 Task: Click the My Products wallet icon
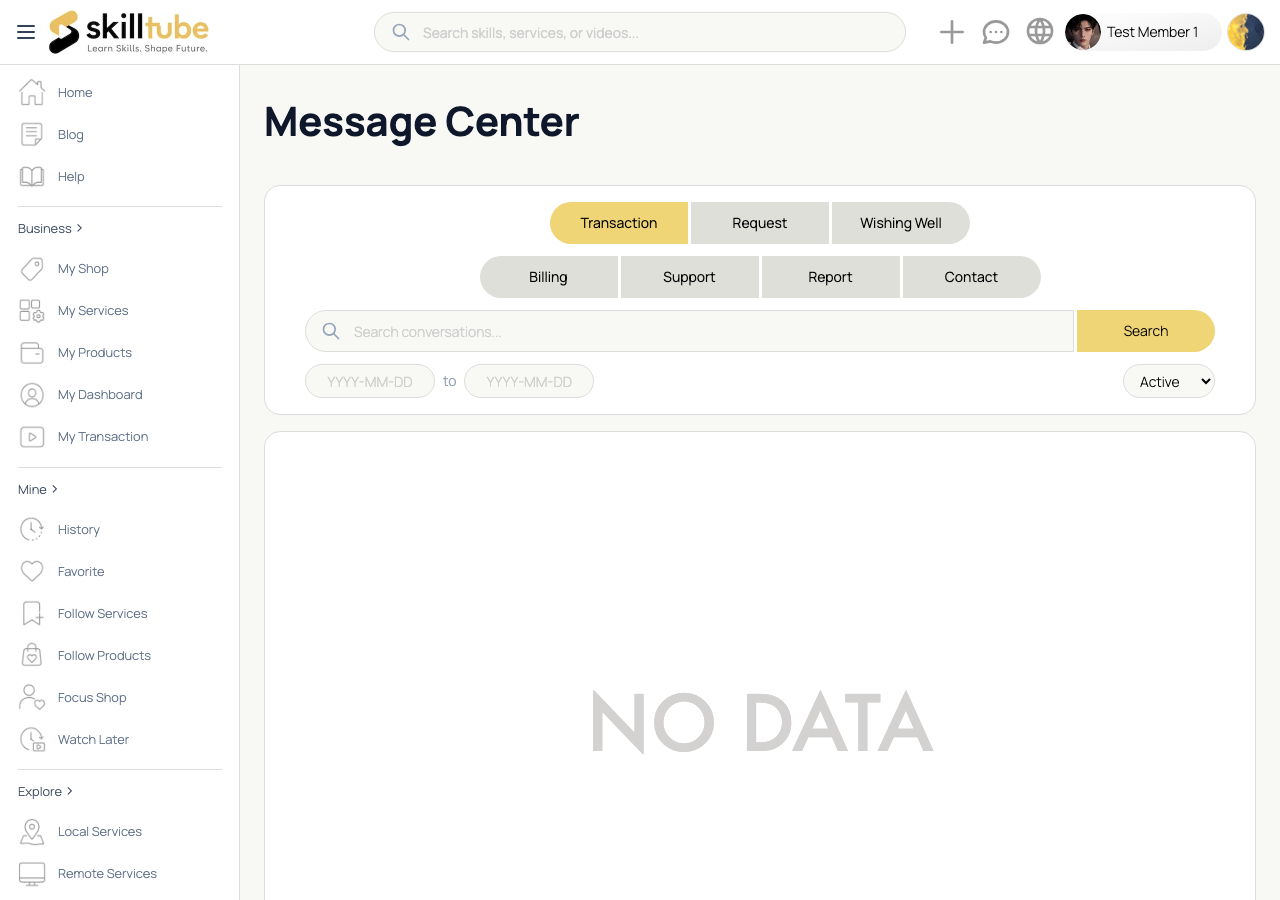32,352
